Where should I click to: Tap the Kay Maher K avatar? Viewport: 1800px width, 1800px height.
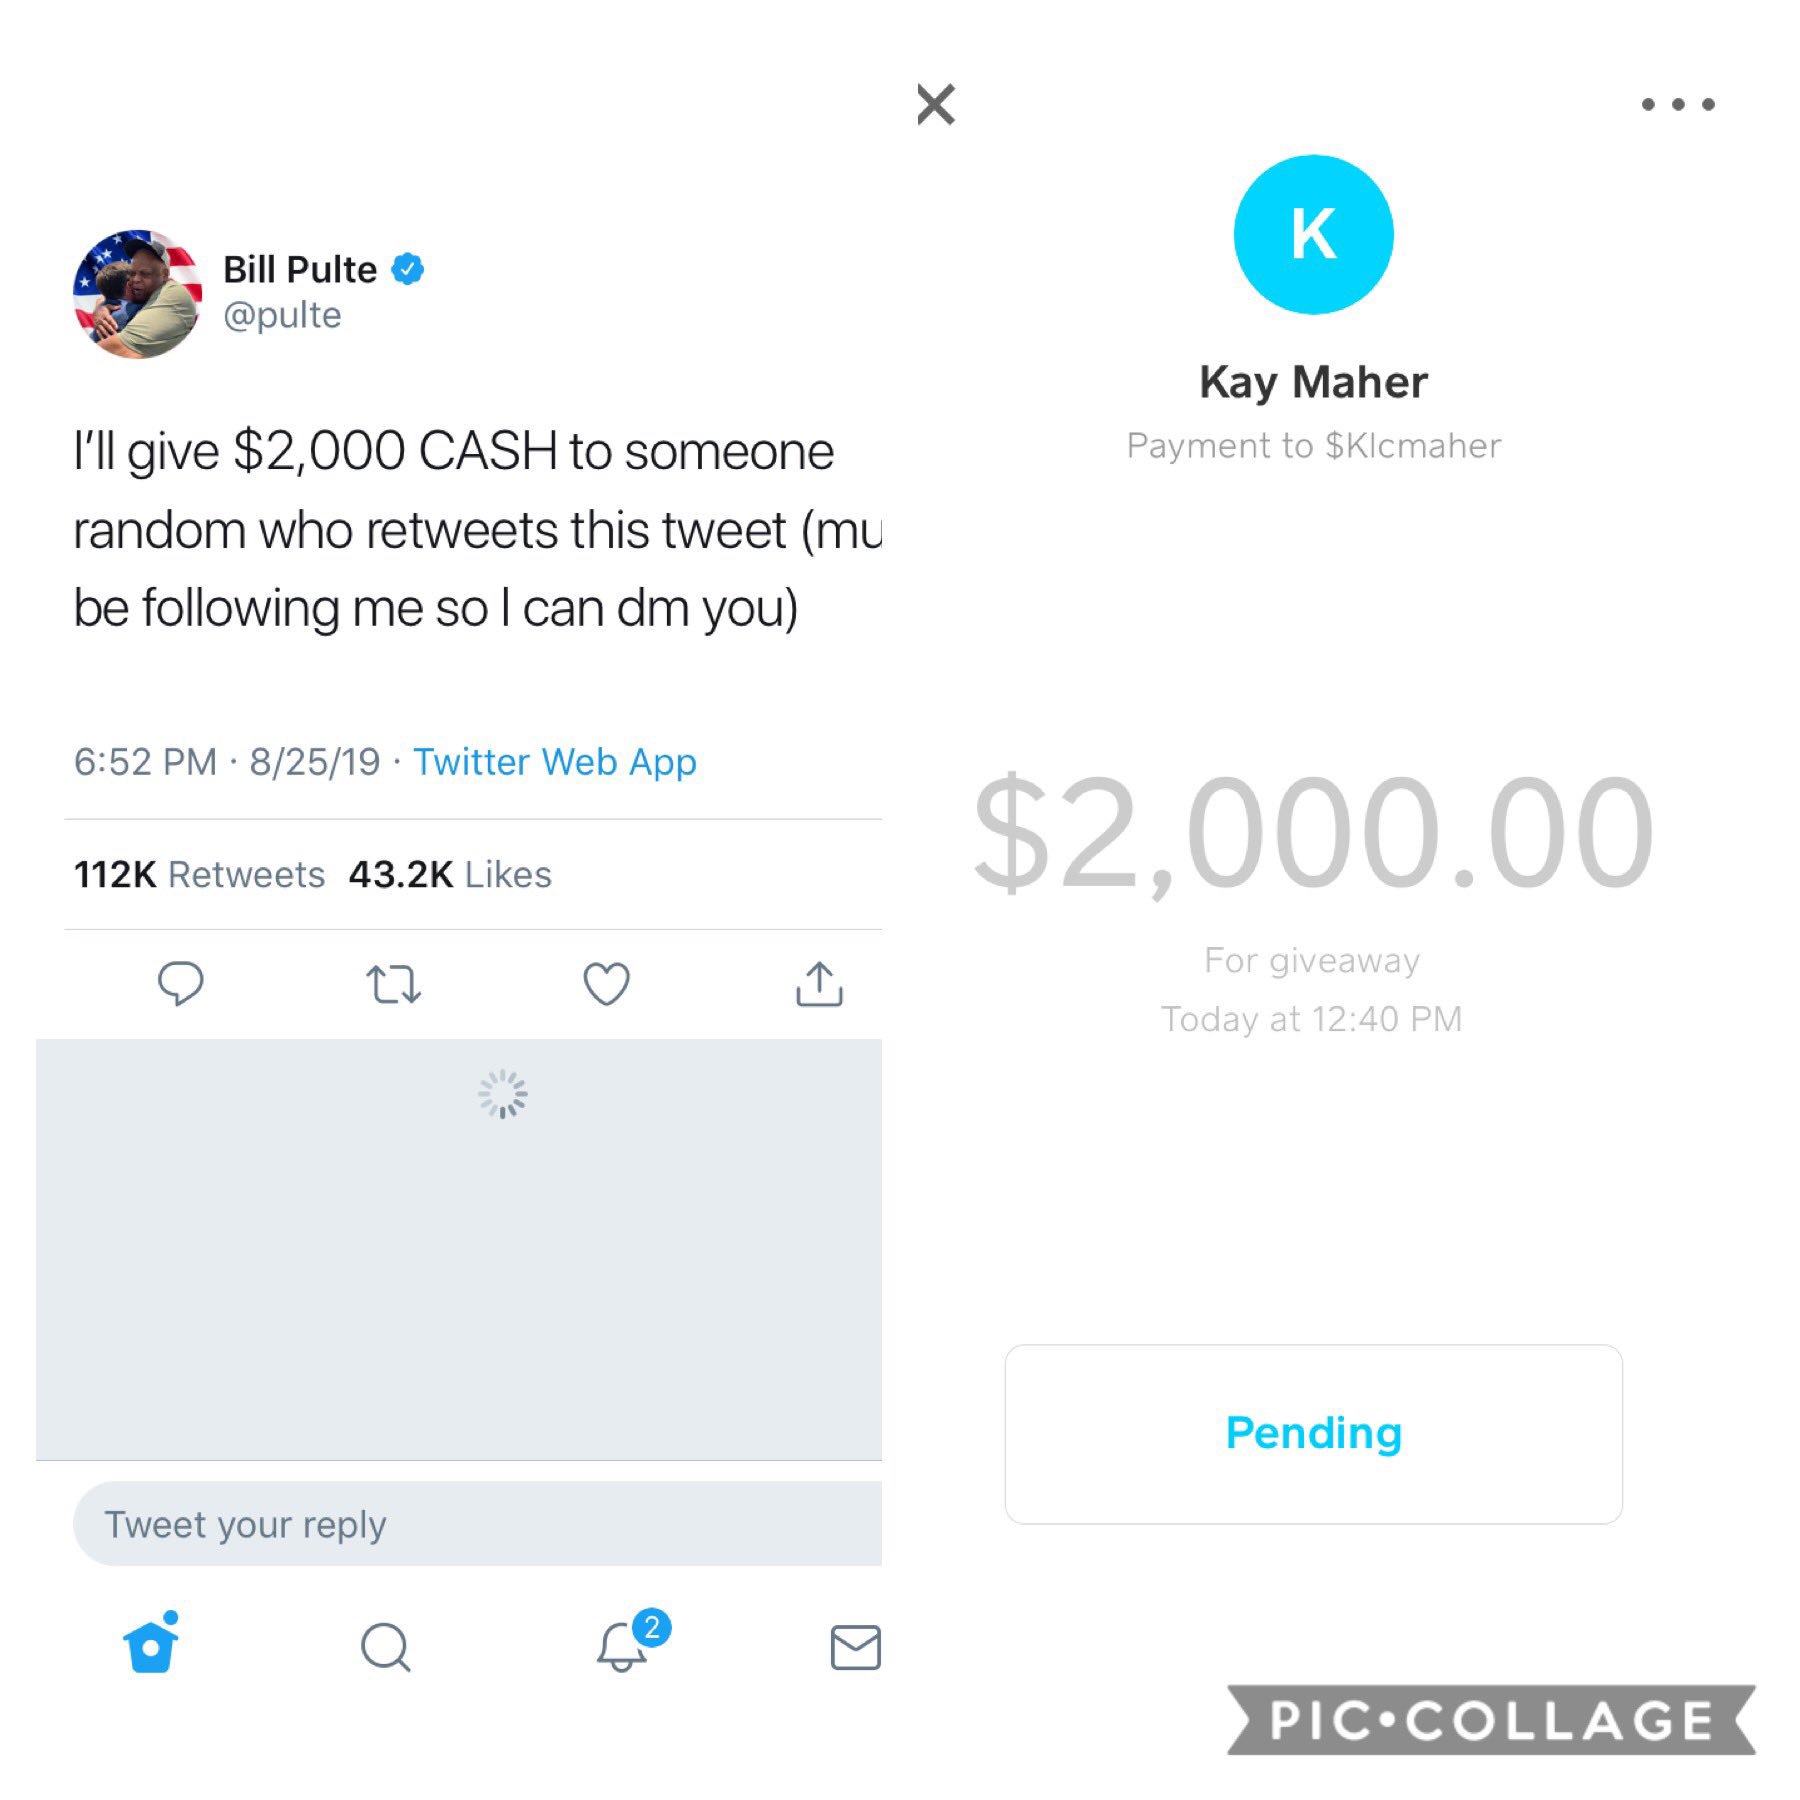(x=1313, y=235)
